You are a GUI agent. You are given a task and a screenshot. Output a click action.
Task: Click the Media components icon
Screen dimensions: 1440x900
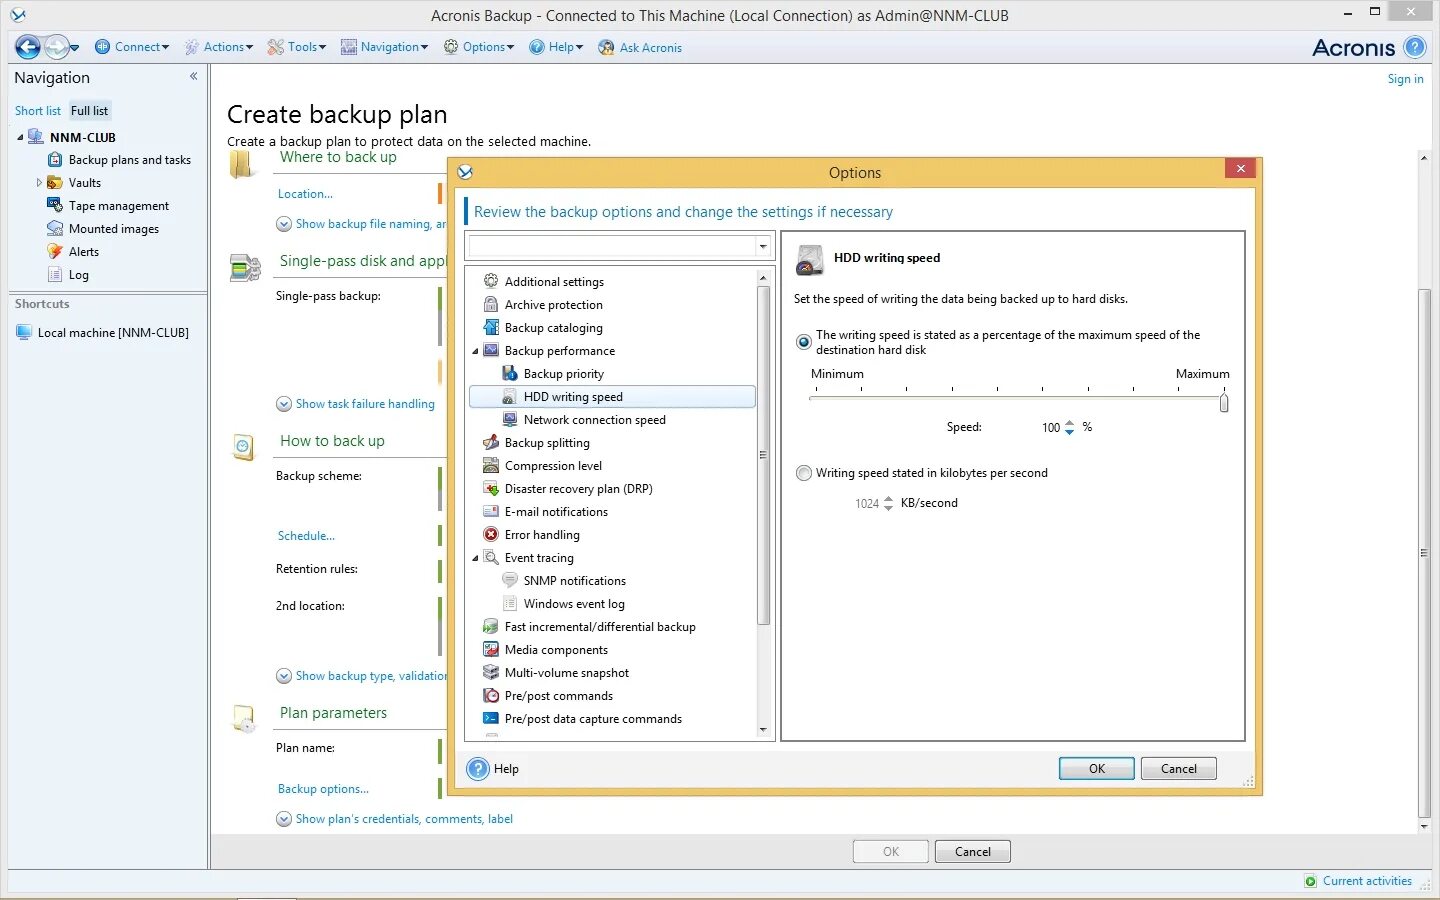point(491,649)
